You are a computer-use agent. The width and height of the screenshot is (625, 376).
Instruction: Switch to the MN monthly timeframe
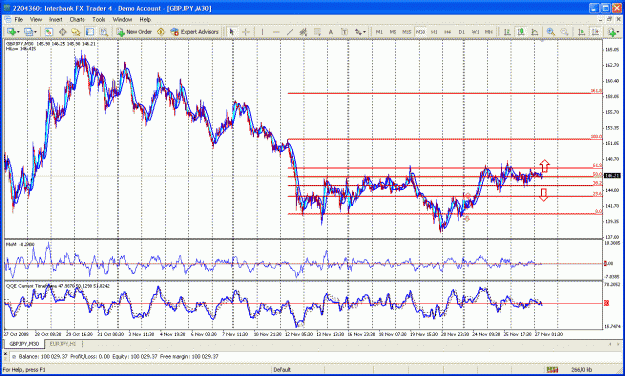click(489, 31)
